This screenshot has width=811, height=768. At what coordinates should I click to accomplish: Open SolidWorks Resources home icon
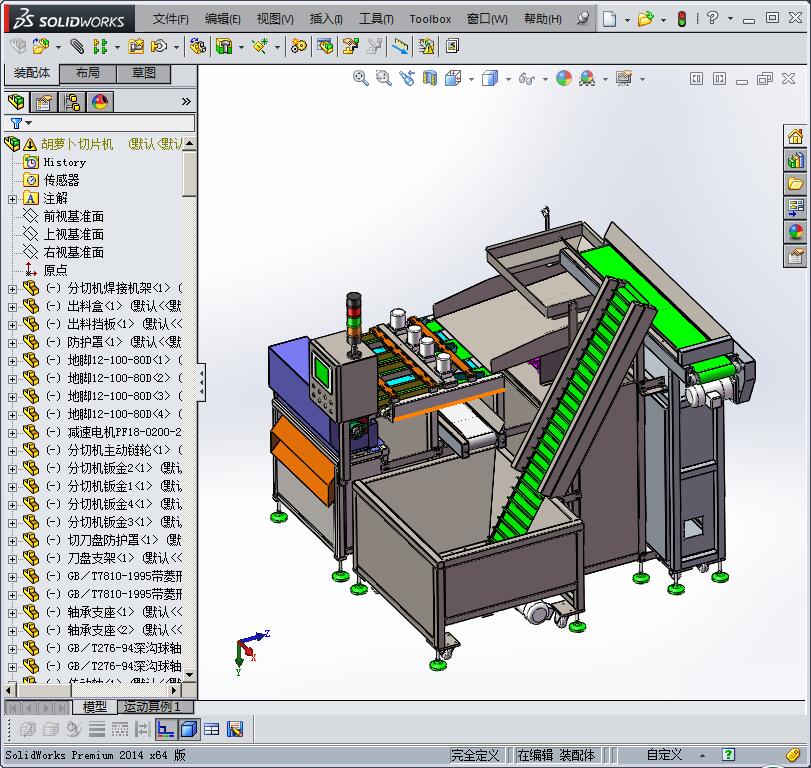tap(796, 136)
